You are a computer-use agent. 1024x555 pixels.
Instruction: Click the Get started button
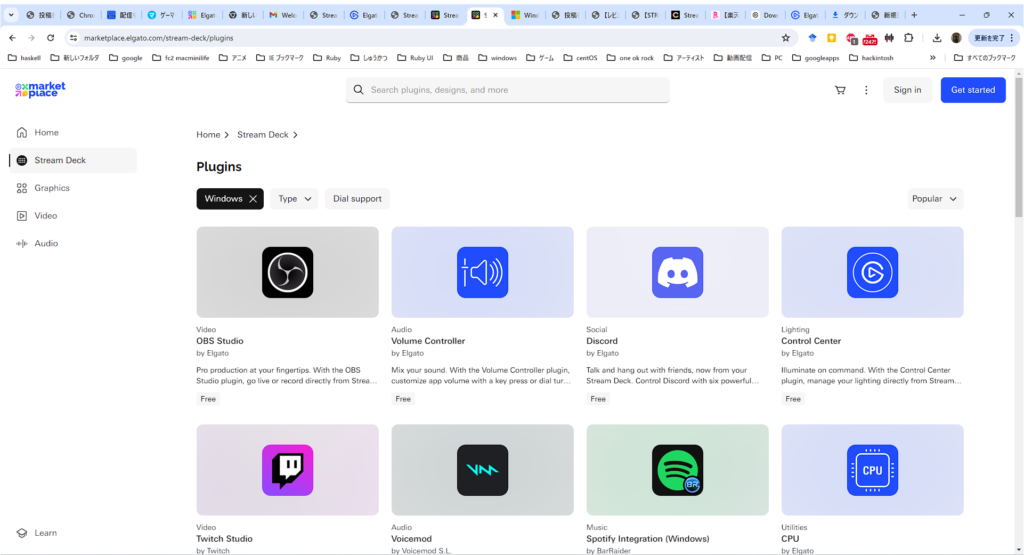tap(973, 90)
